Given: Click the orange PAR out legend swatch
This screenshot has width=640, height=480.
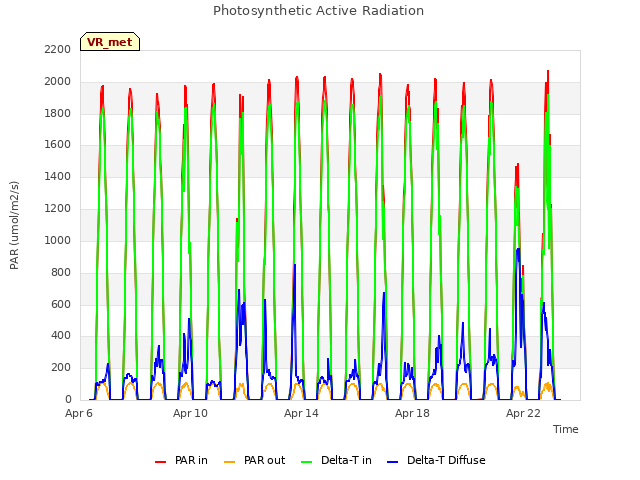Looking at the screenshot, I should pyautogui.click(x=230, y=462).
